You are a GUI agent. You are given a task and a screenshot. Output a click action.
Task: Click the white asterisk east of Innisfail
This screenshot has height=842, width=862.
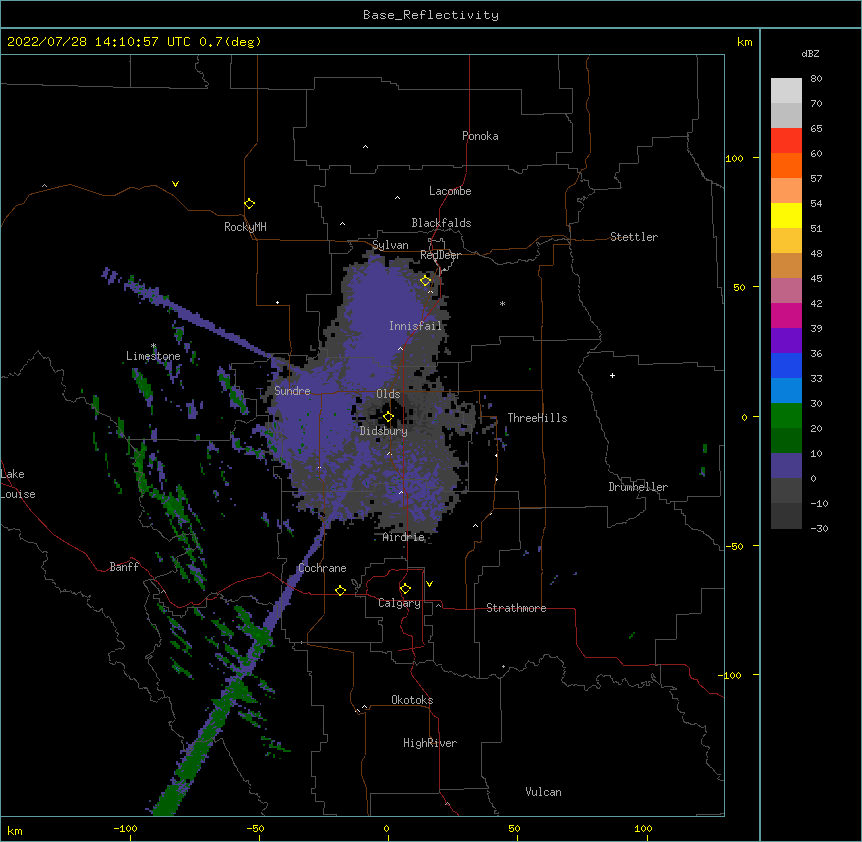(502, 303)
